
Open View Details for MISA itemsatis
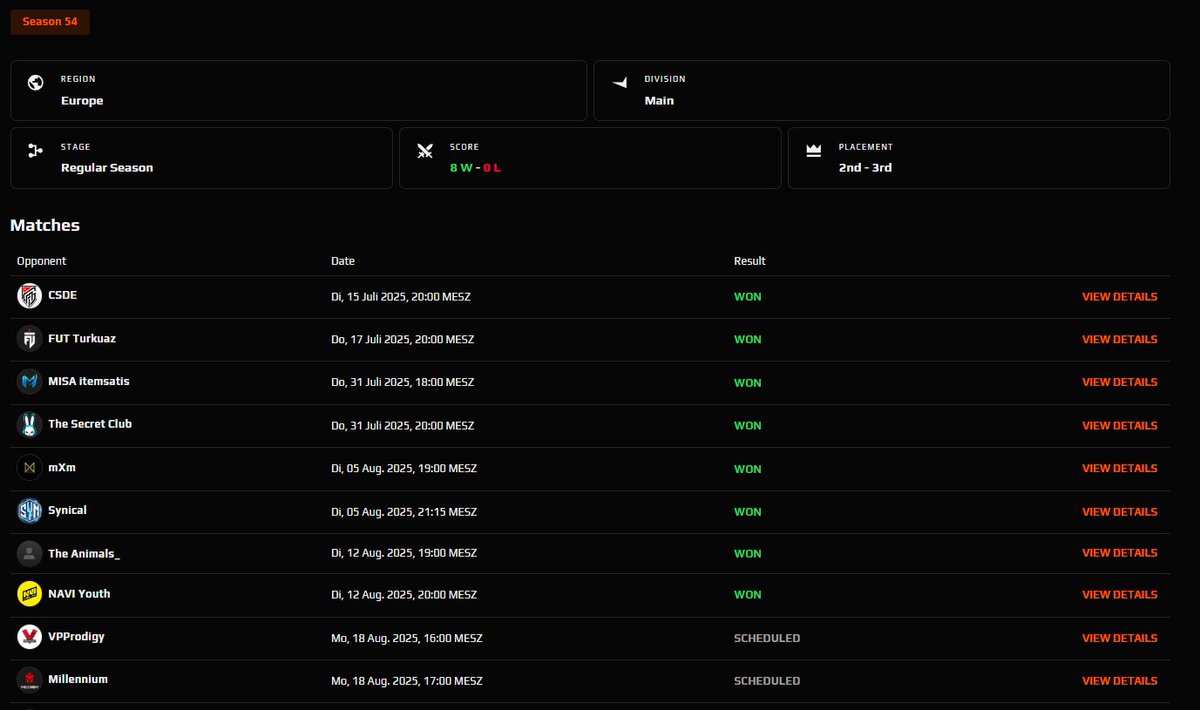point(1119,382)
